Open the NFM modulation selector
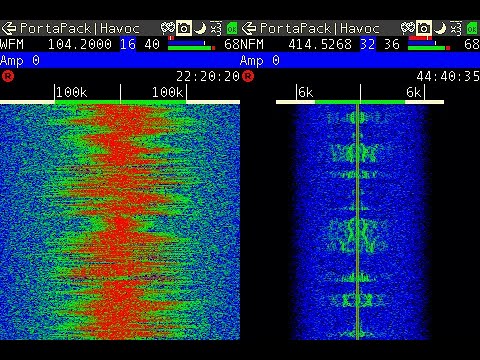 click(252, 44)
